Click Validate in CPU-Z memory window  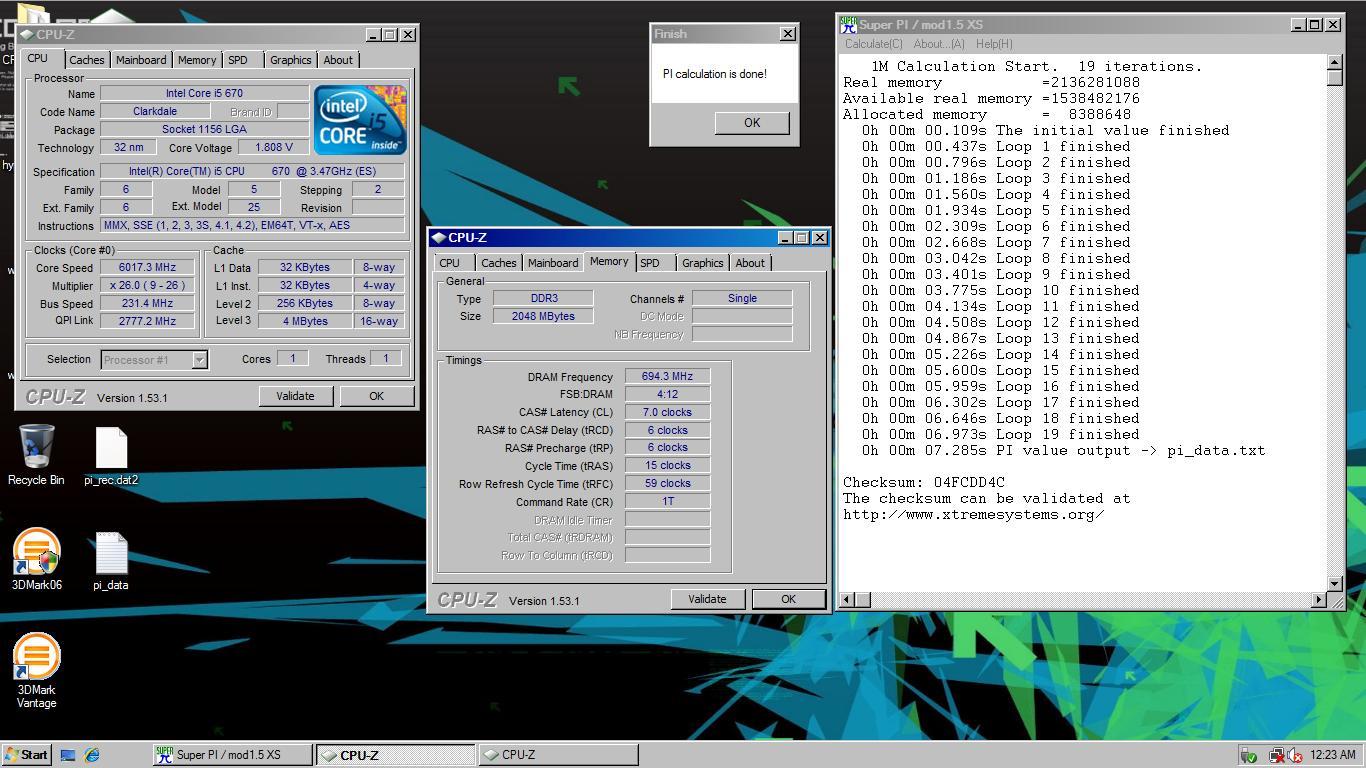707,599
